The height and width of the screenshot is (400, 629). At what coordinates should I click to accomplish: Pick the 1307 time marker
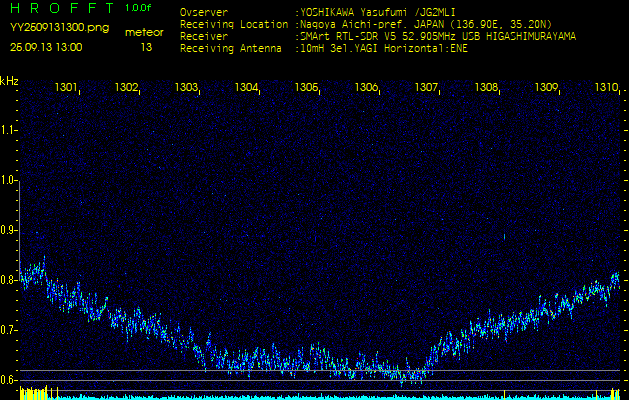point(427,88)
